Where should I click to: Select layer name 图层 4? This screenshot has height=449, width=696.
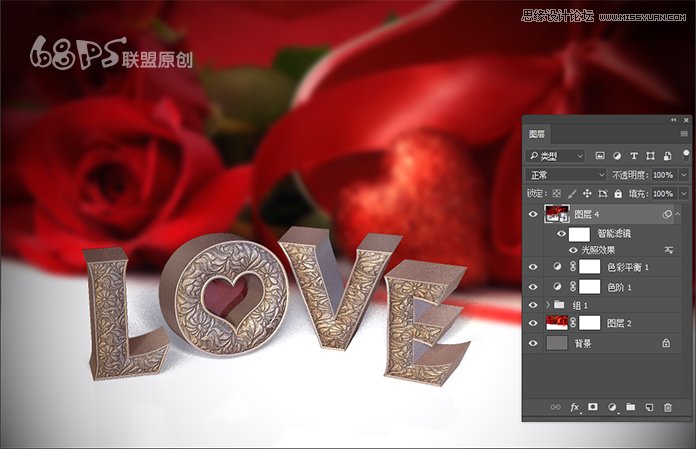(586, 214)
